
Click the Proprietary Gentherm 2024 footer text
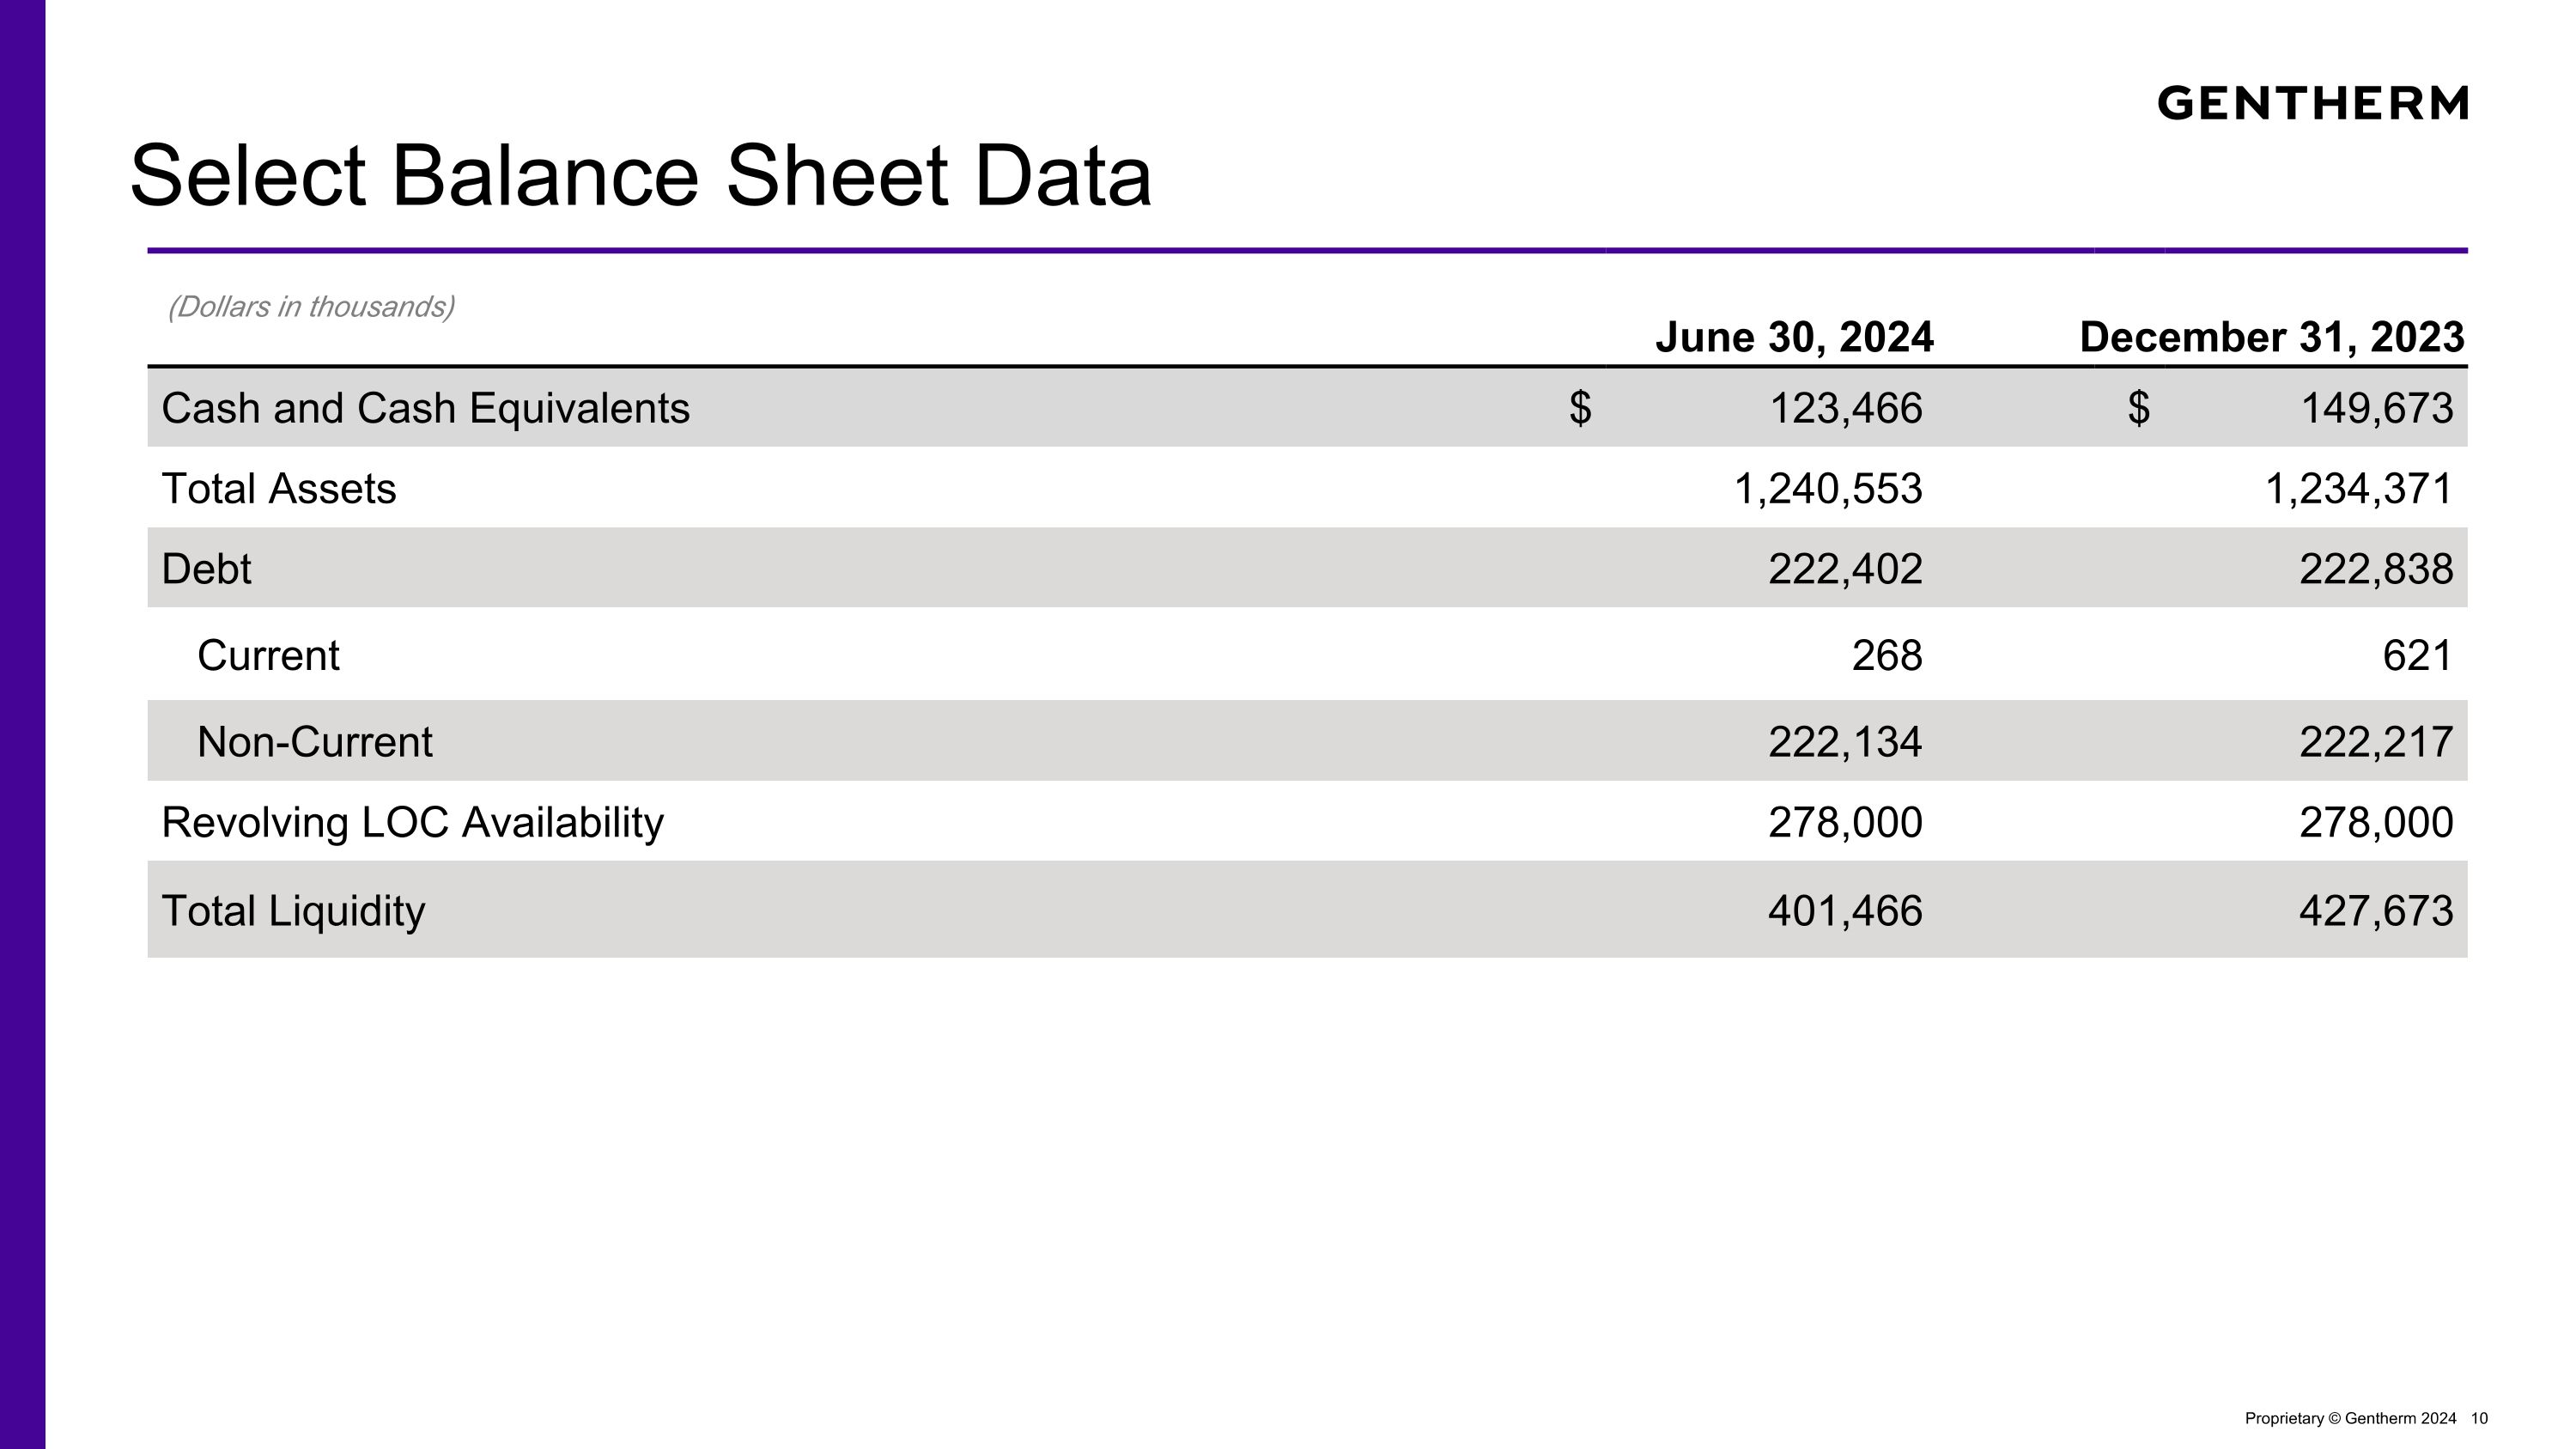(2350, 1418)
